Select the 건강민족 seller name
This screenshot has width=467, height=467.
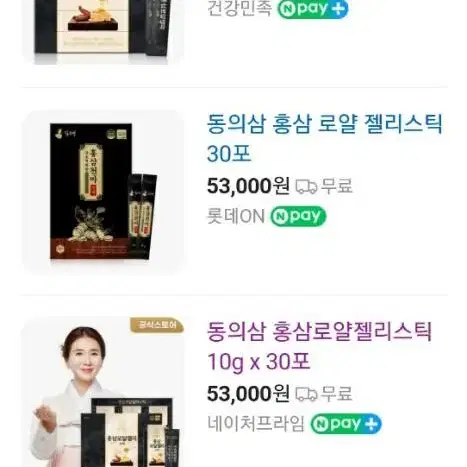[x=239, y=8]
